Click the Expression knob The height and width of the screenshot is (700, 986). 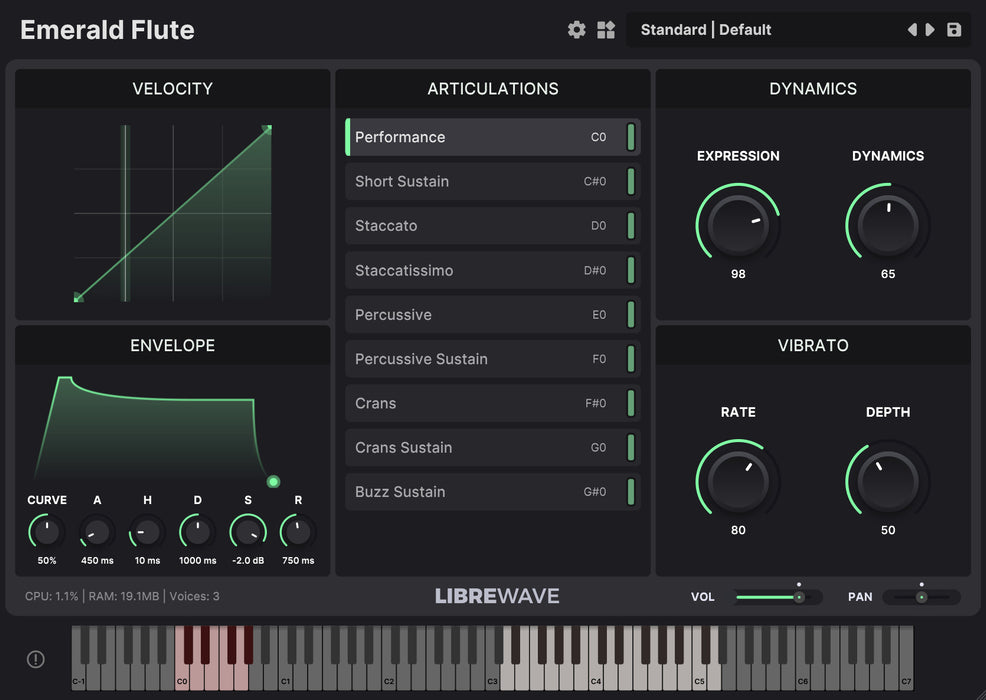pyautogui.click(x=738, y=224)
